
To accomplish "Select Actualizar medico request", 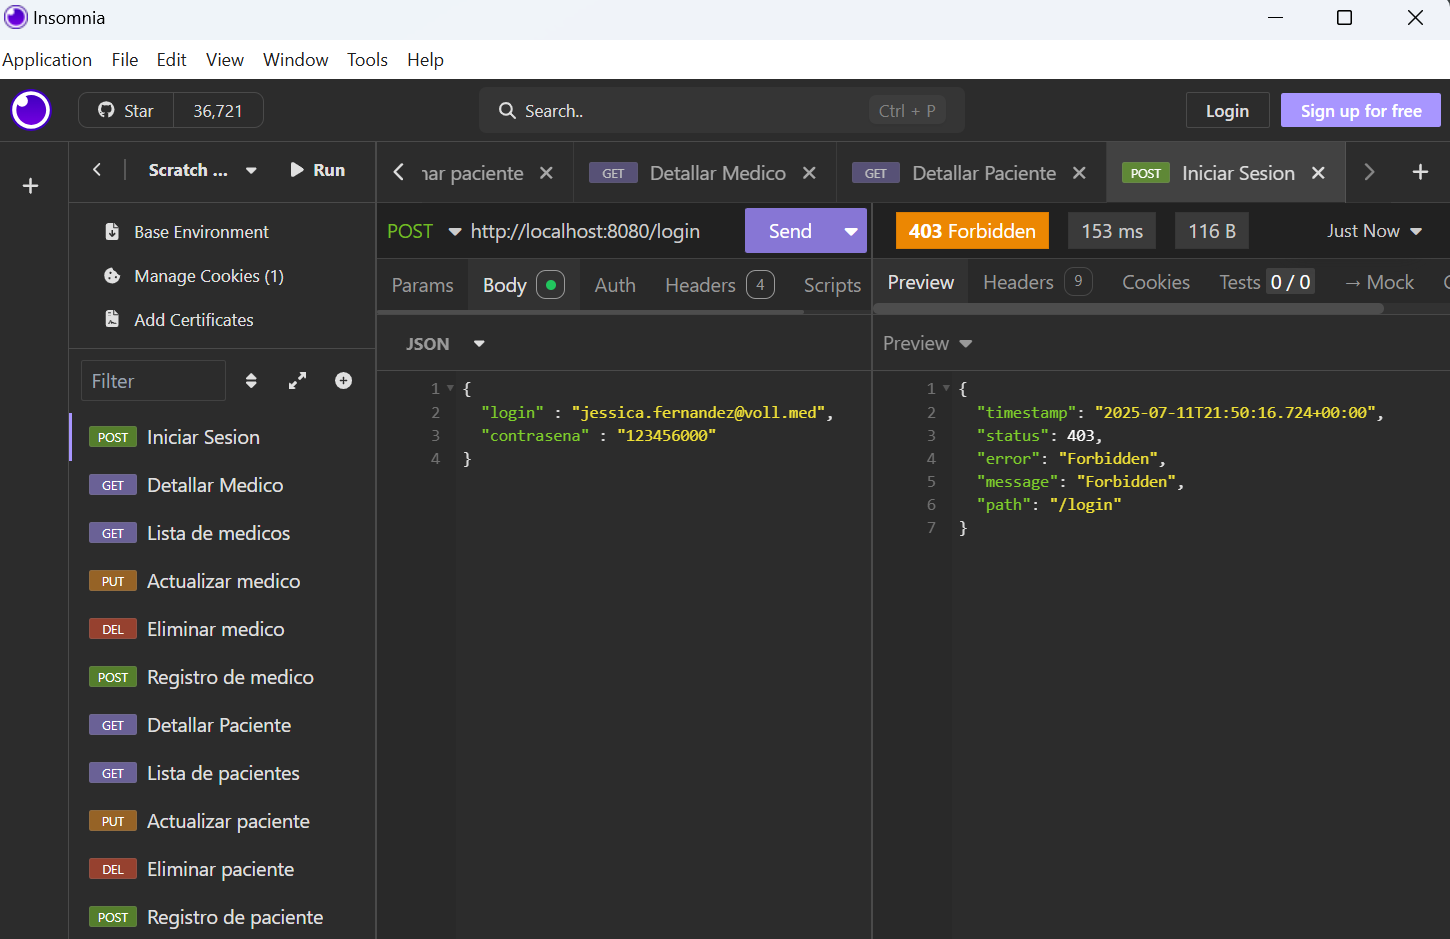I will (222, 581).
